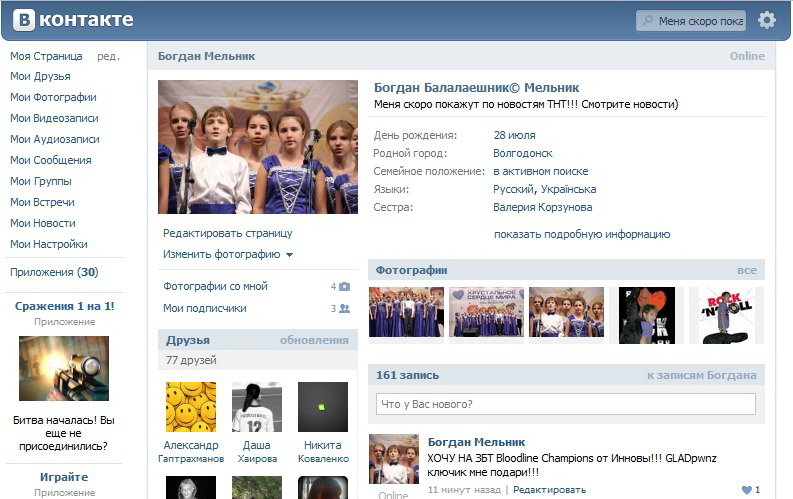Screen dimensions: 793x499
Task: Click Редактировать страницу link
Action: [228, 233]
